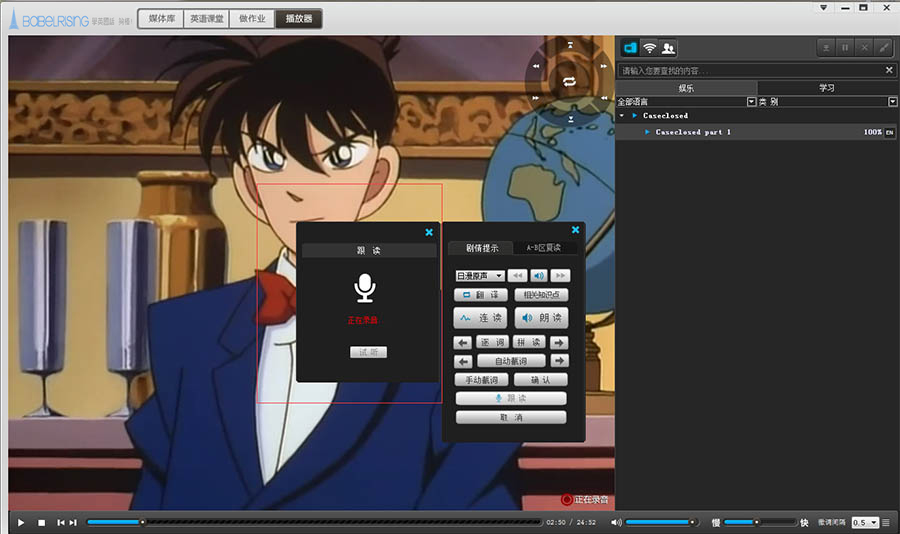Click the pause icon in right panel toolbar
This screenshot has width=900, height=534.
pos(845,48)
